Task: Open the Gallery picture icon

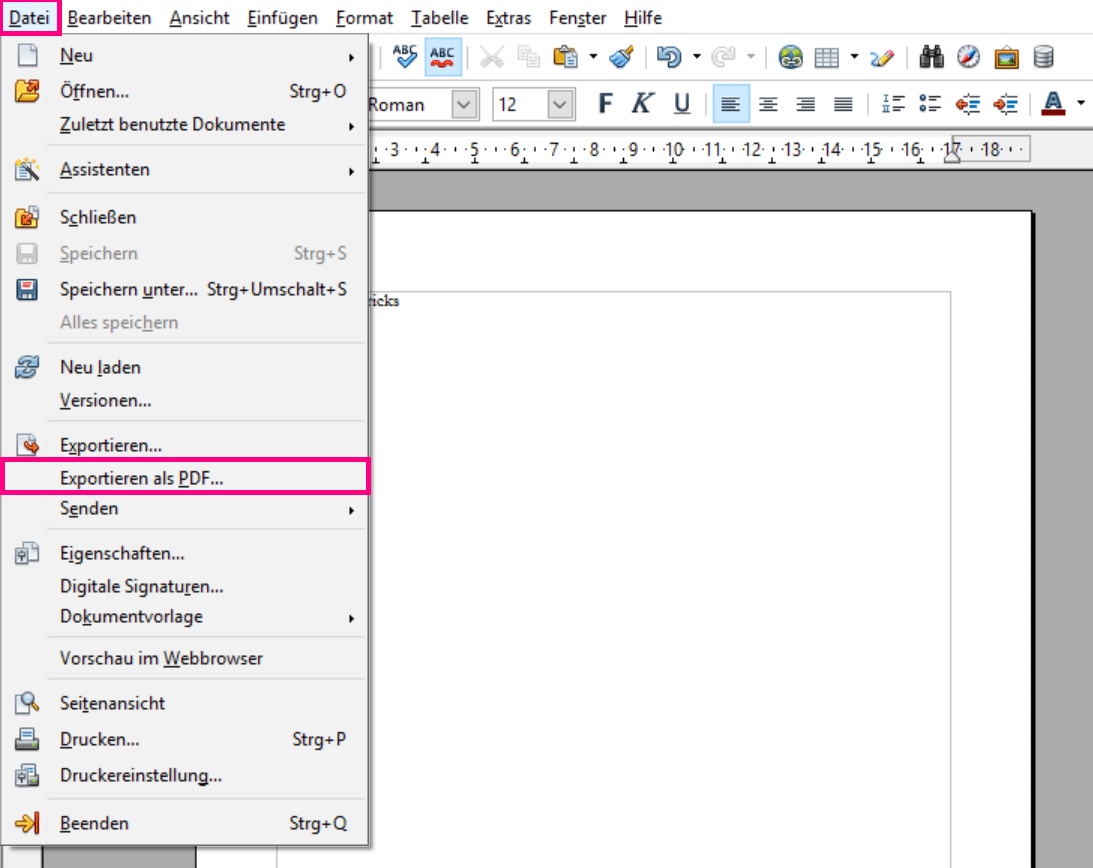Action: point(1006,56)
